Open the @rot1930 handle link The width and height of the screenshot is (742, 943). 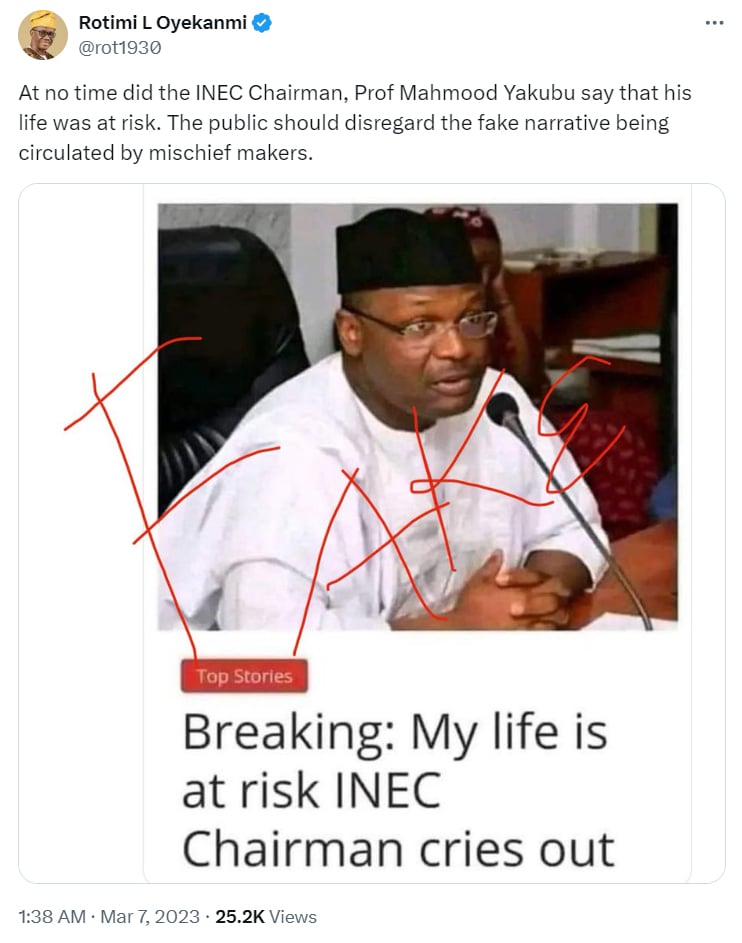point(120,48)
